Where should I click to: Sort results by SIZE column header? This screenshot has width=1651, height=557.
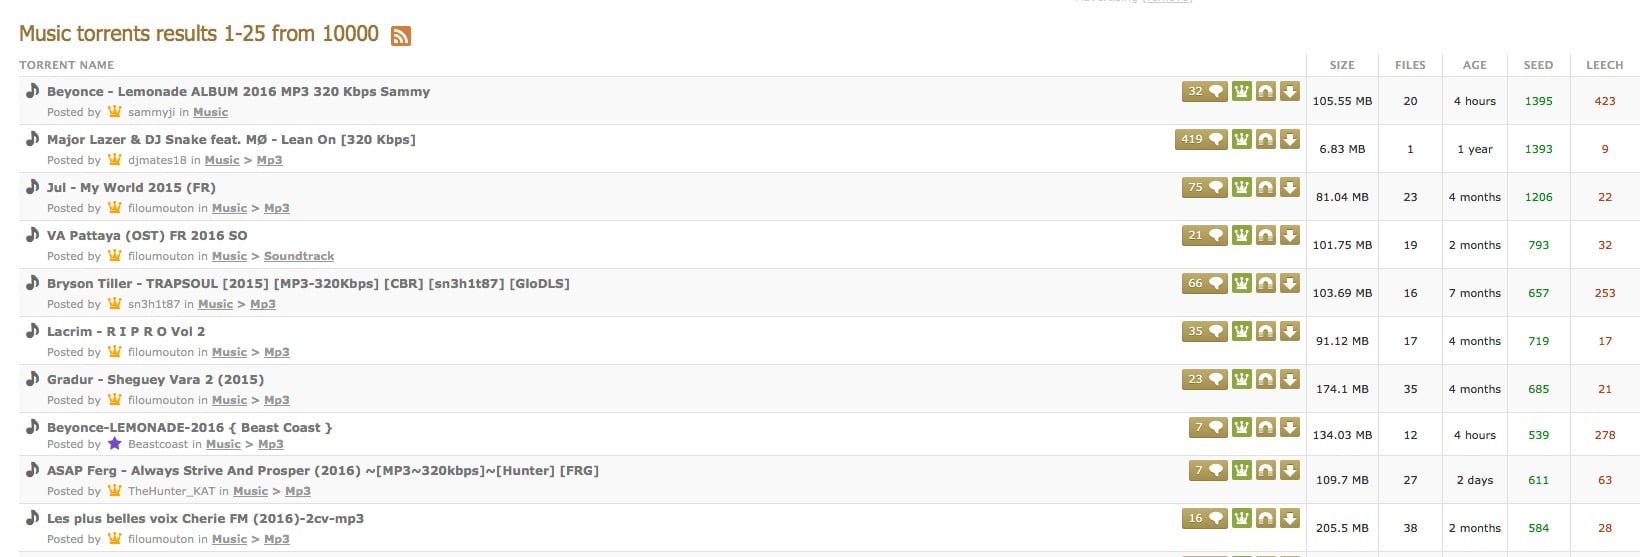[1342, 65]
